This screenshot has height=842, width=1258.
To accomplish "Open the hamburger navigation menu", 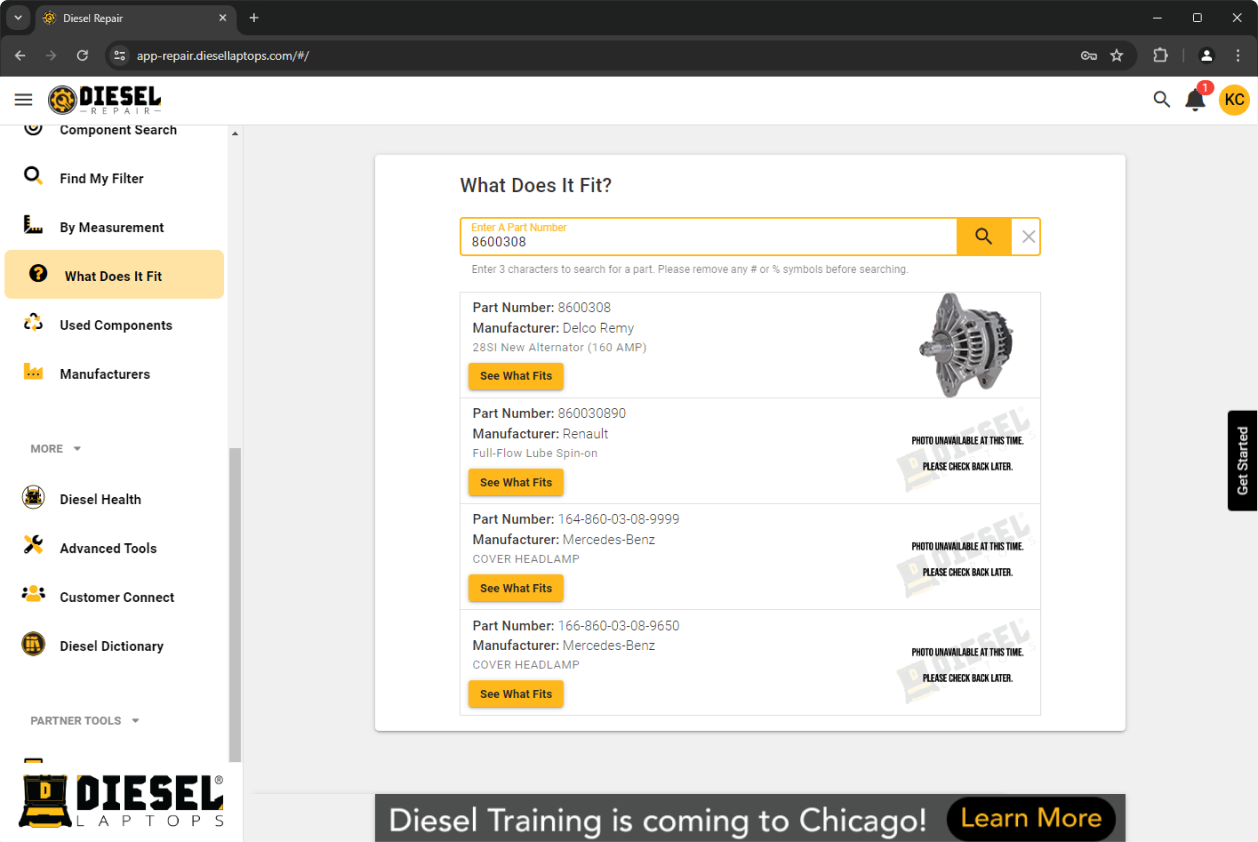I will click(23, 99).
